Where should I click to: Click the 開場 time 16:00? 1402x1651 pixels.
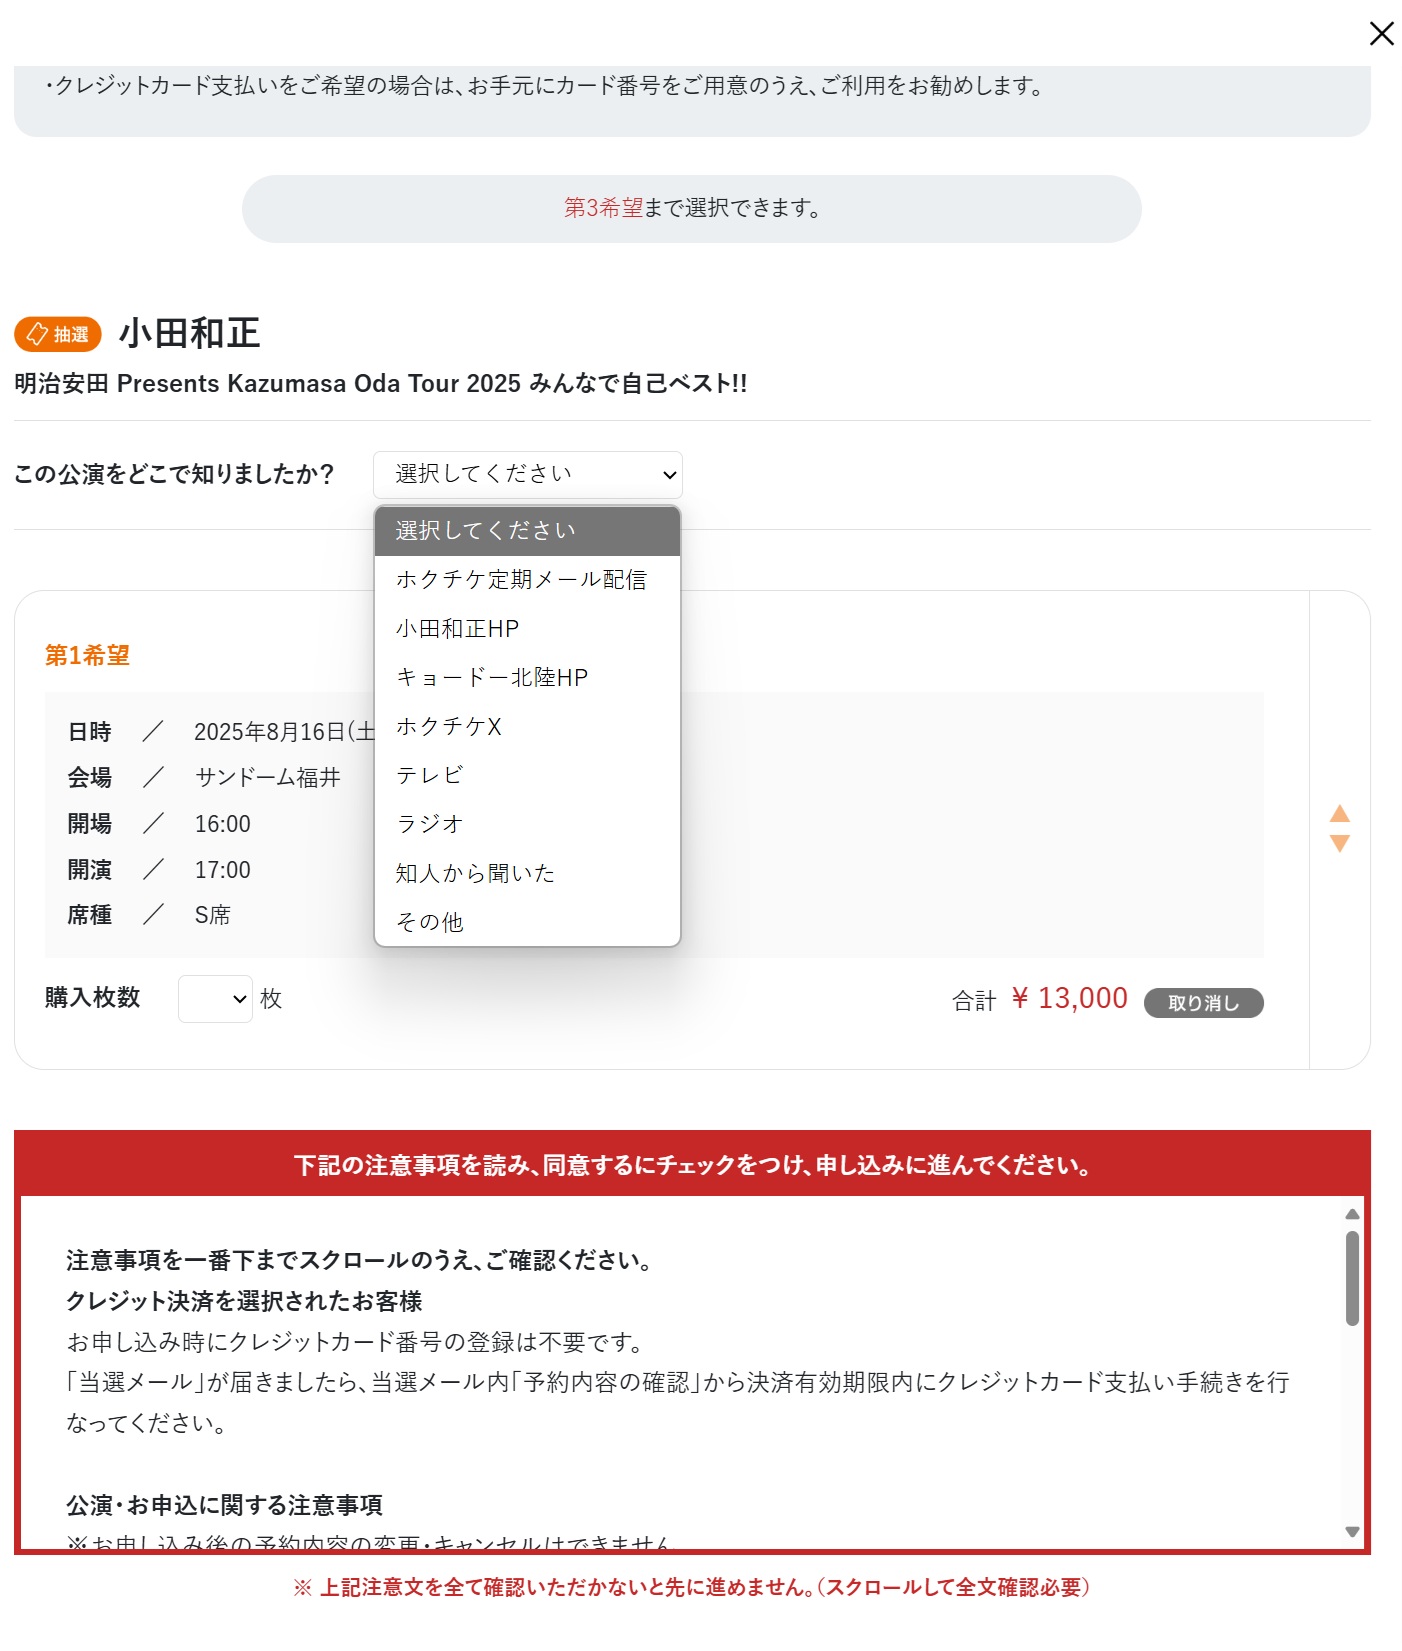(x=223, y=824)
